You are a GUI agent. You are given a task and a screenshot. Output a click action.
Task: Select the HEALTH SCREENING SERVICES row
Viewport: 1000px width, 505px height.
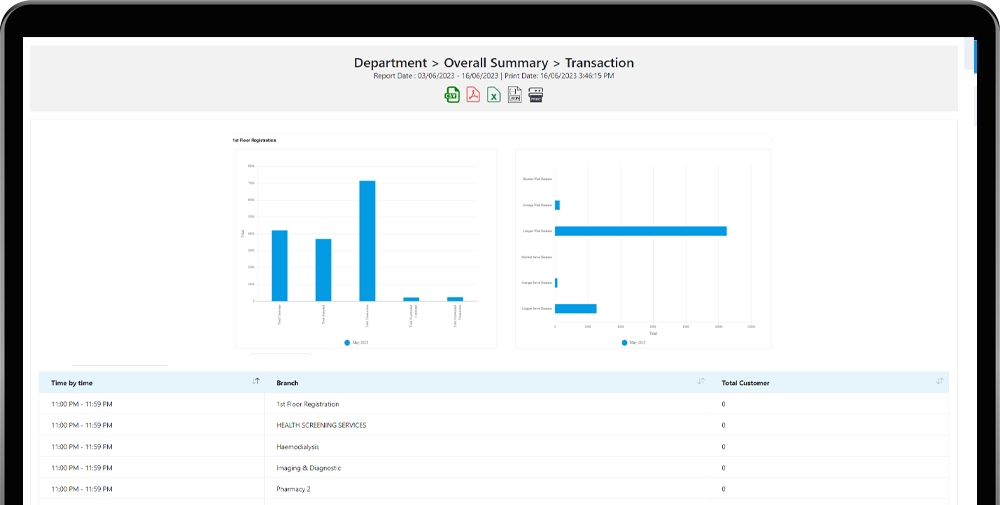tap(321, 425)
